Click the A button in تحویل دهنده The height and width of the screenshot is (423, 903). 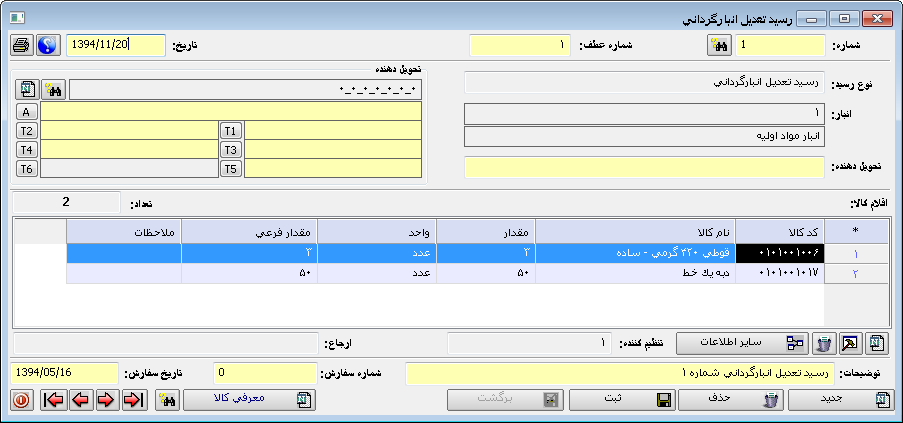(28, 111)
